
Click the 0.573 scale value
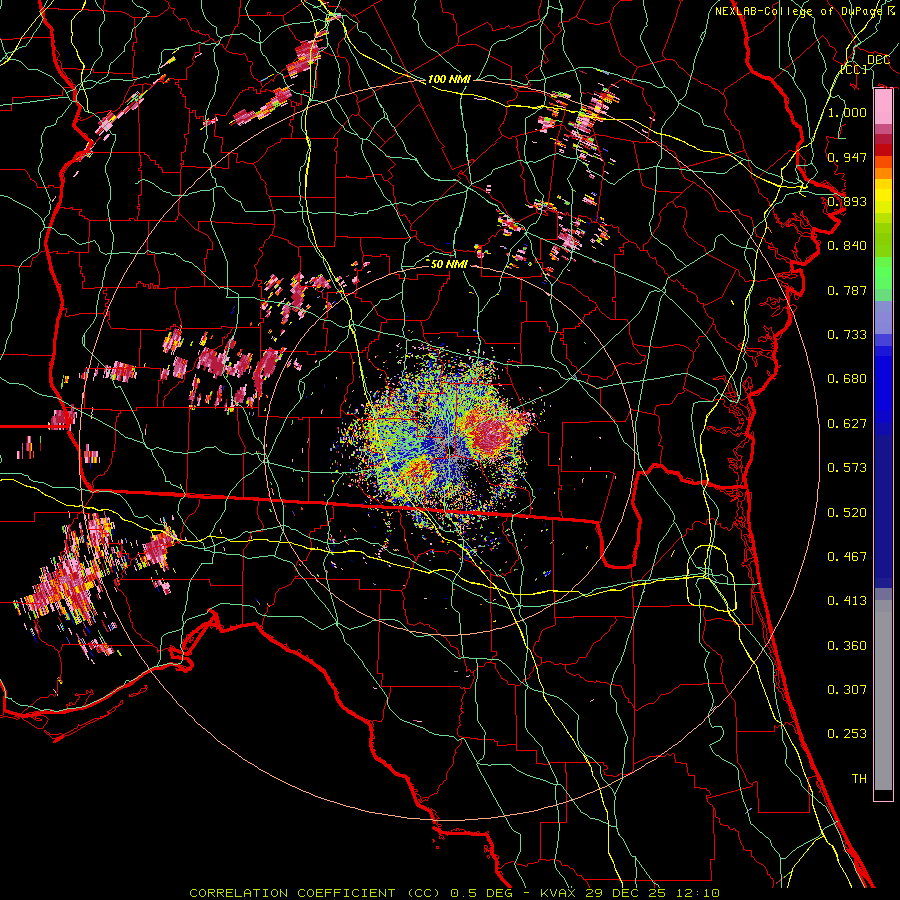point(847,467)
